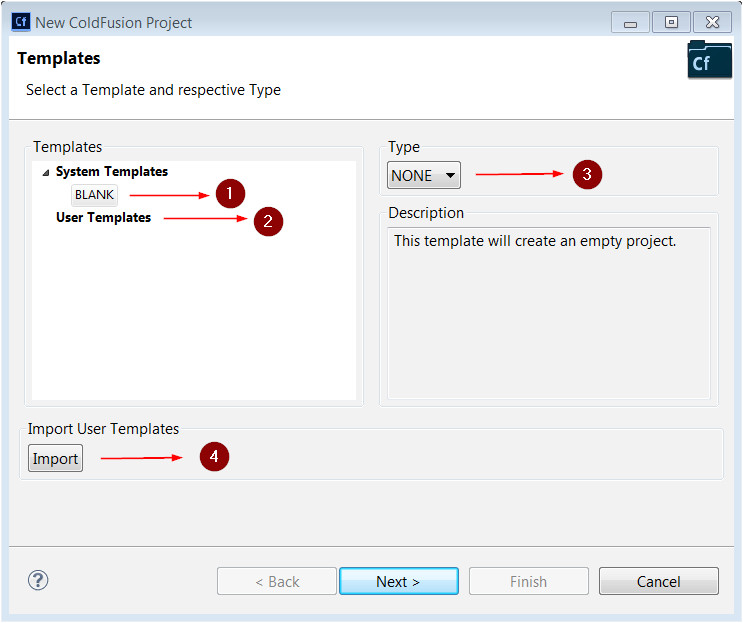Select the User Templates node
The width and height of the screenshot is (743, 623).
(103, 217)
